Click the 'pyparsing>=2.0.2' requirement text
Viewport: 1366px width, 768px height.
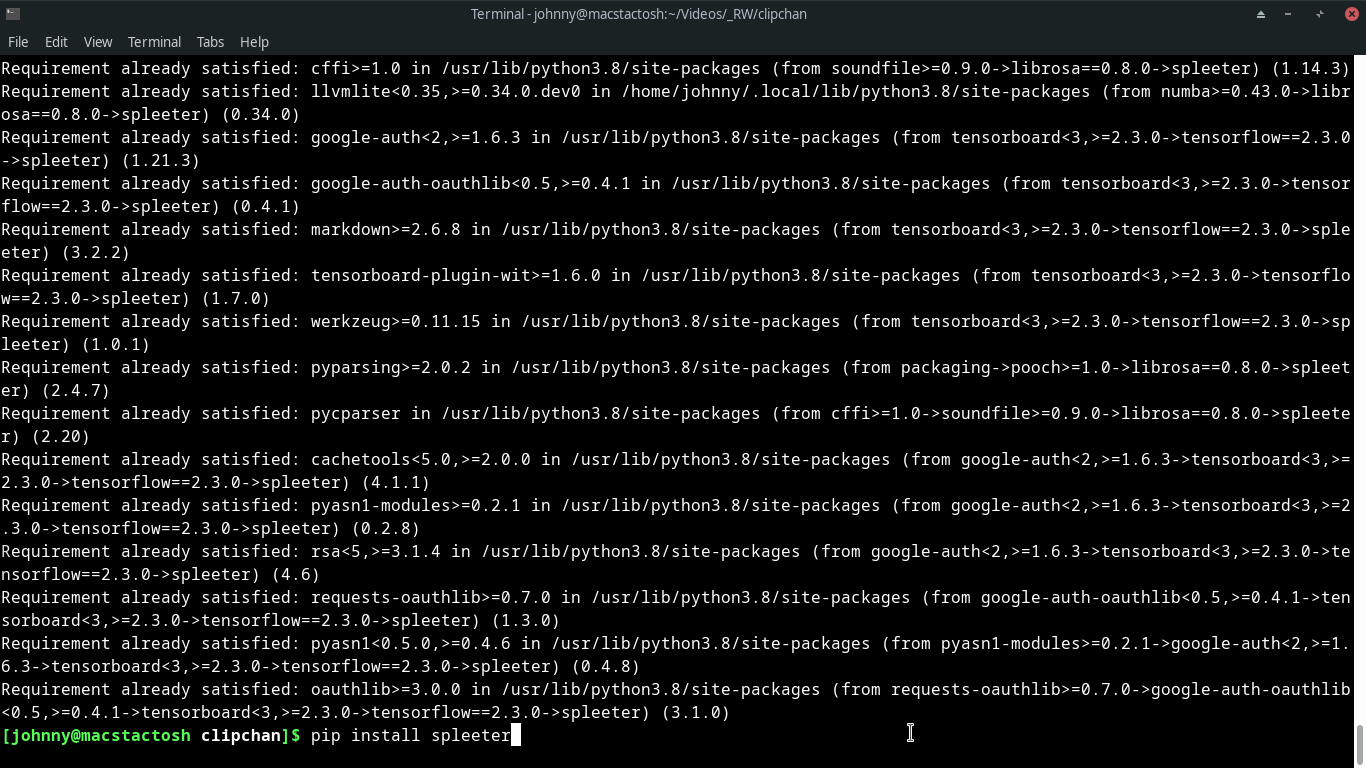tap(391, 368)
